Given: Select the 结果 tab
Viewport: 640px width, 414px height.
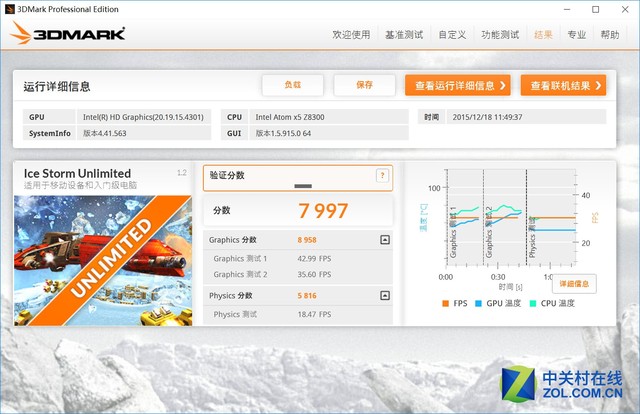Looking at the screenshot, I should pyautogui.click(x=543, y=35).
